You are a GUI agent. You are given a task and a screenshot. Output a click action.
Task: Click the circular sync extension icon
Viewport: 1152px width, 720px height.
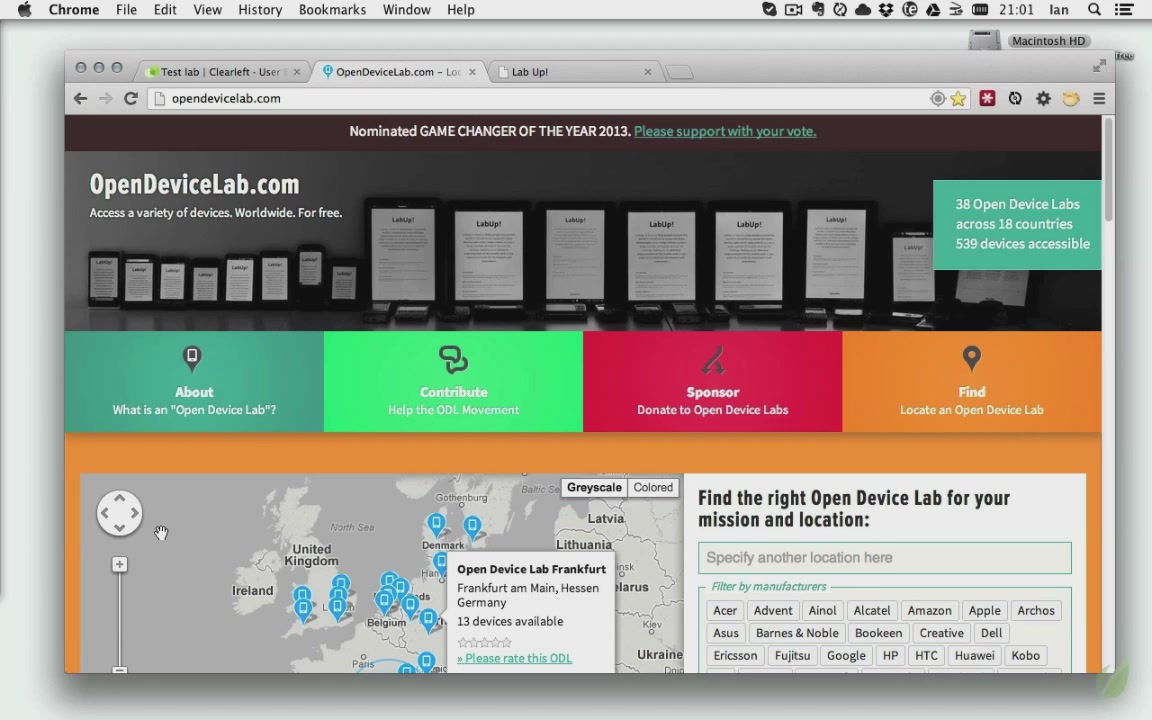1015,98
